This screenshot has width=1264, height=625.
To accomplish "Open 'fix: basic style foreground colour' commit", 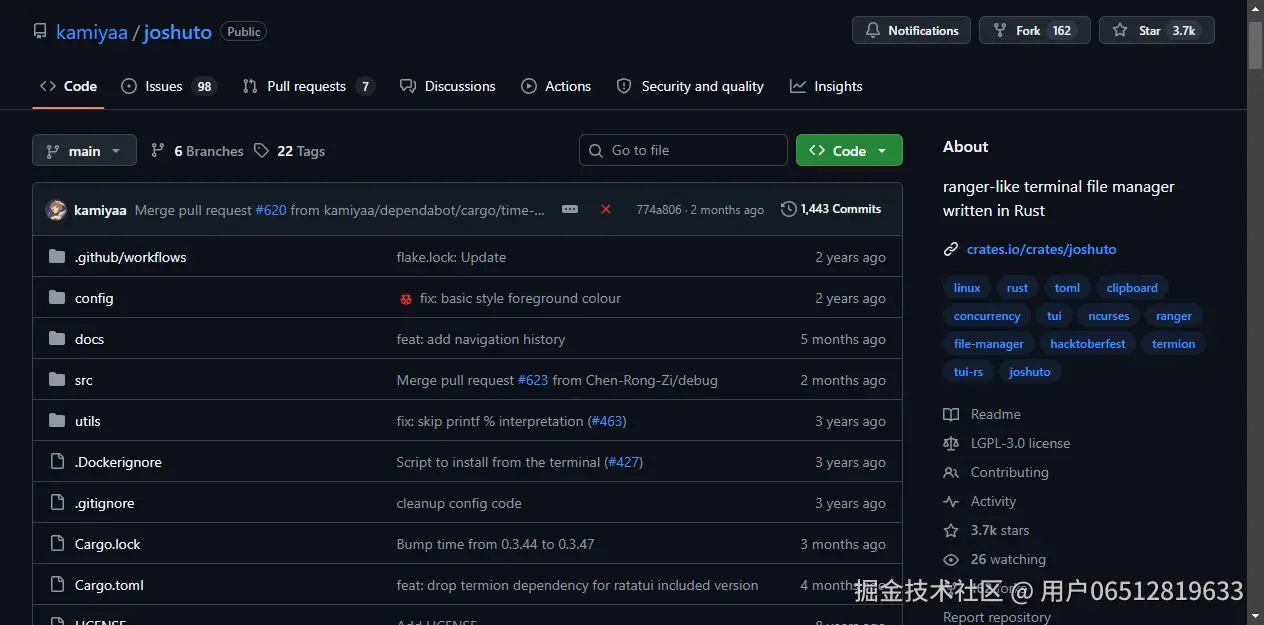I will click(x=520, y=298).
